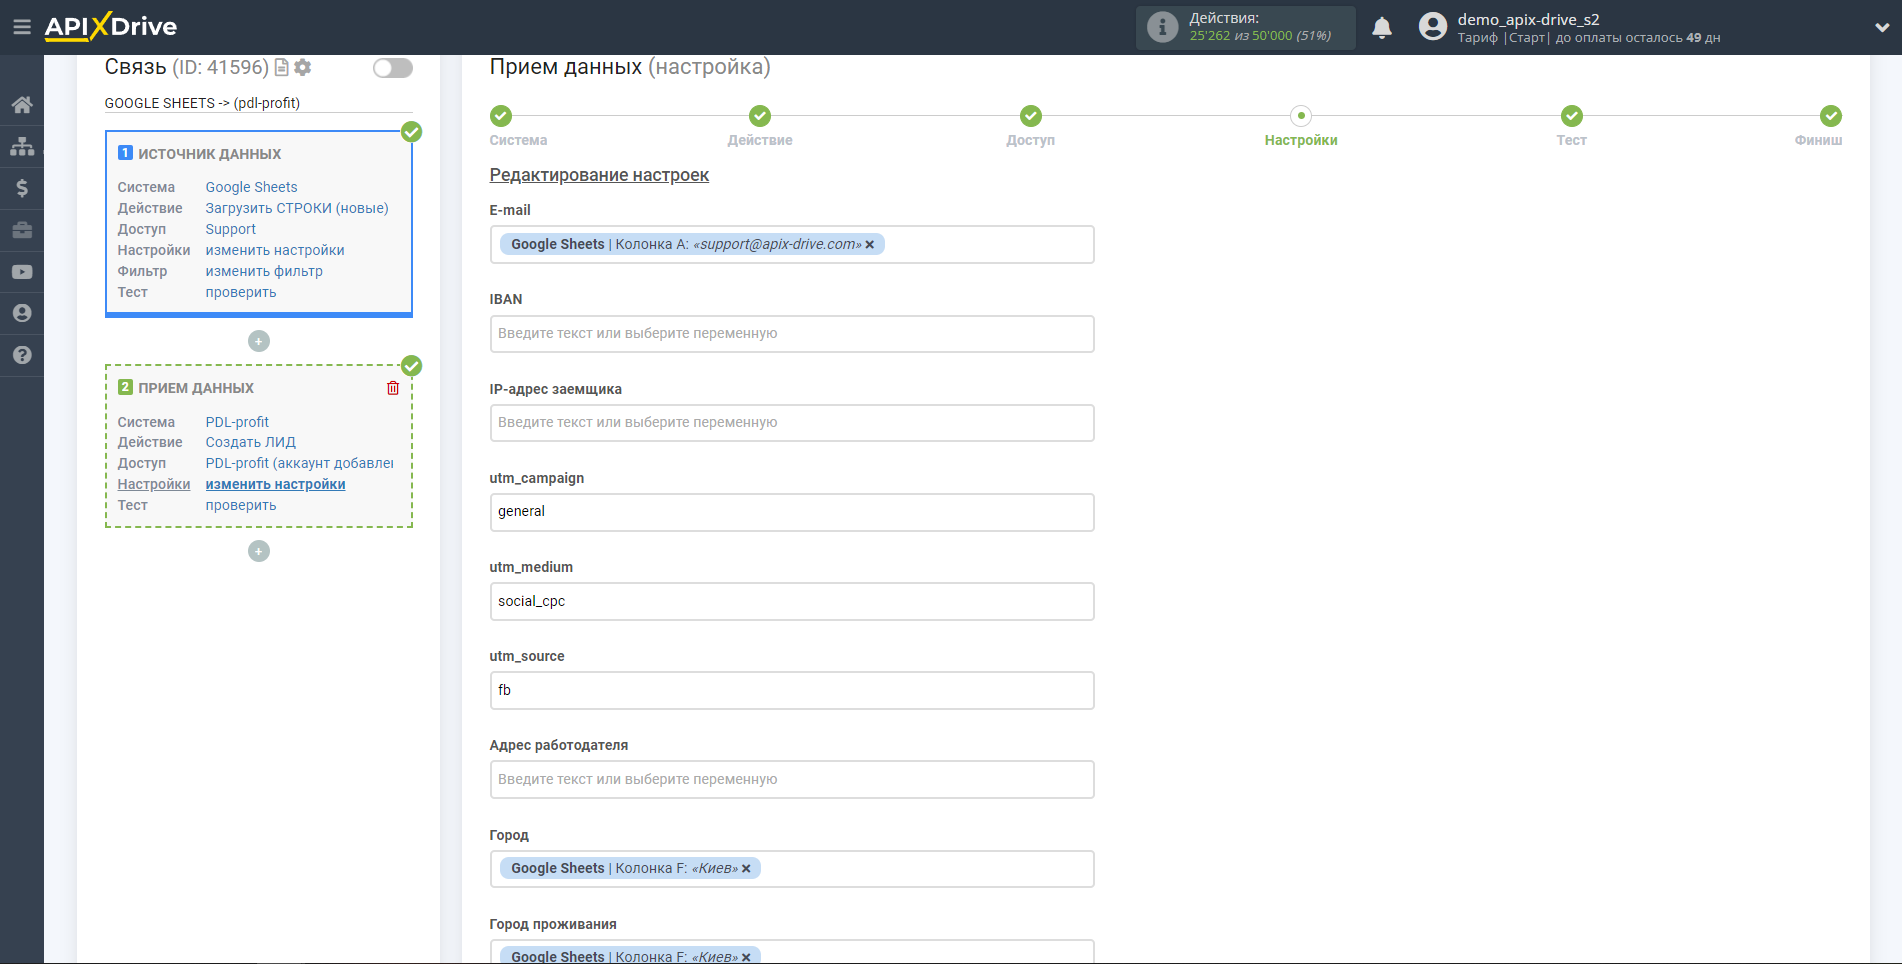Expand the account dropdown chevron
Screen dimensions: 1902x964
point(1881,28)
